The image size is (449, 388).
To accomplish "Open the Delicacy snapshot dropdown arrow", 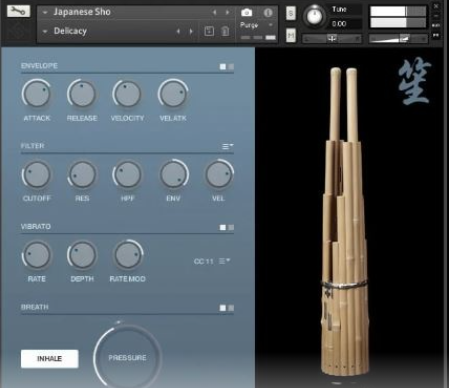I will [45, 31].
